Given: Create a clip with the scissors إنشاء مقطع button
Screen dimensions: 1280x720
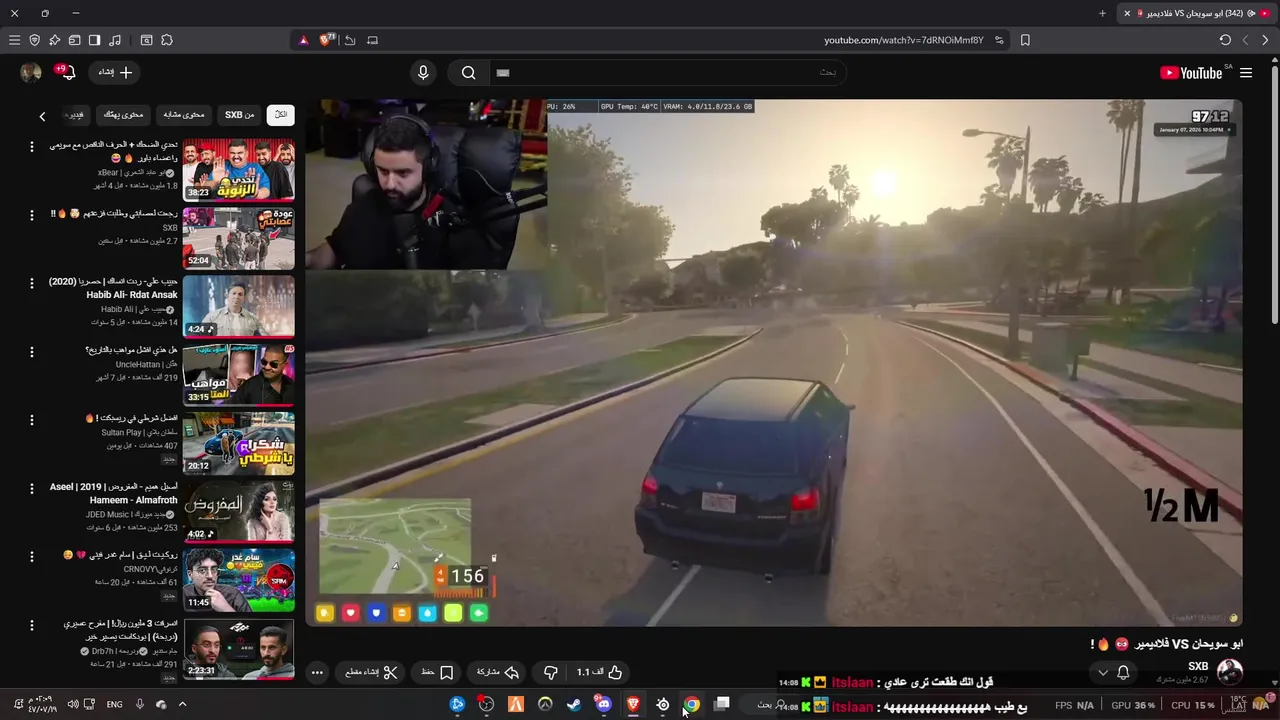Looking at the screenshot, I should click(x=372, y=672).
